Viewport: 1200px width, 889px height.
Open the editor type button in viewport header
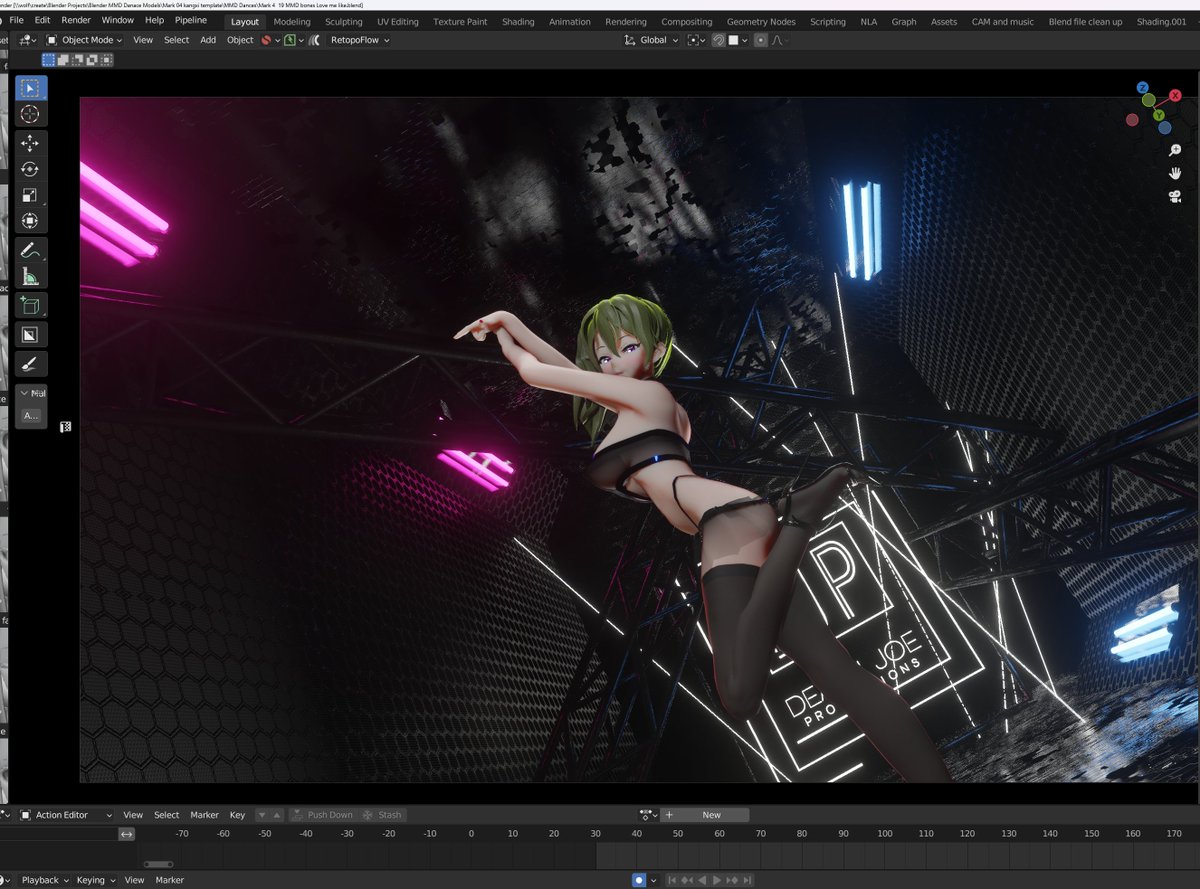tap(26, 40)
